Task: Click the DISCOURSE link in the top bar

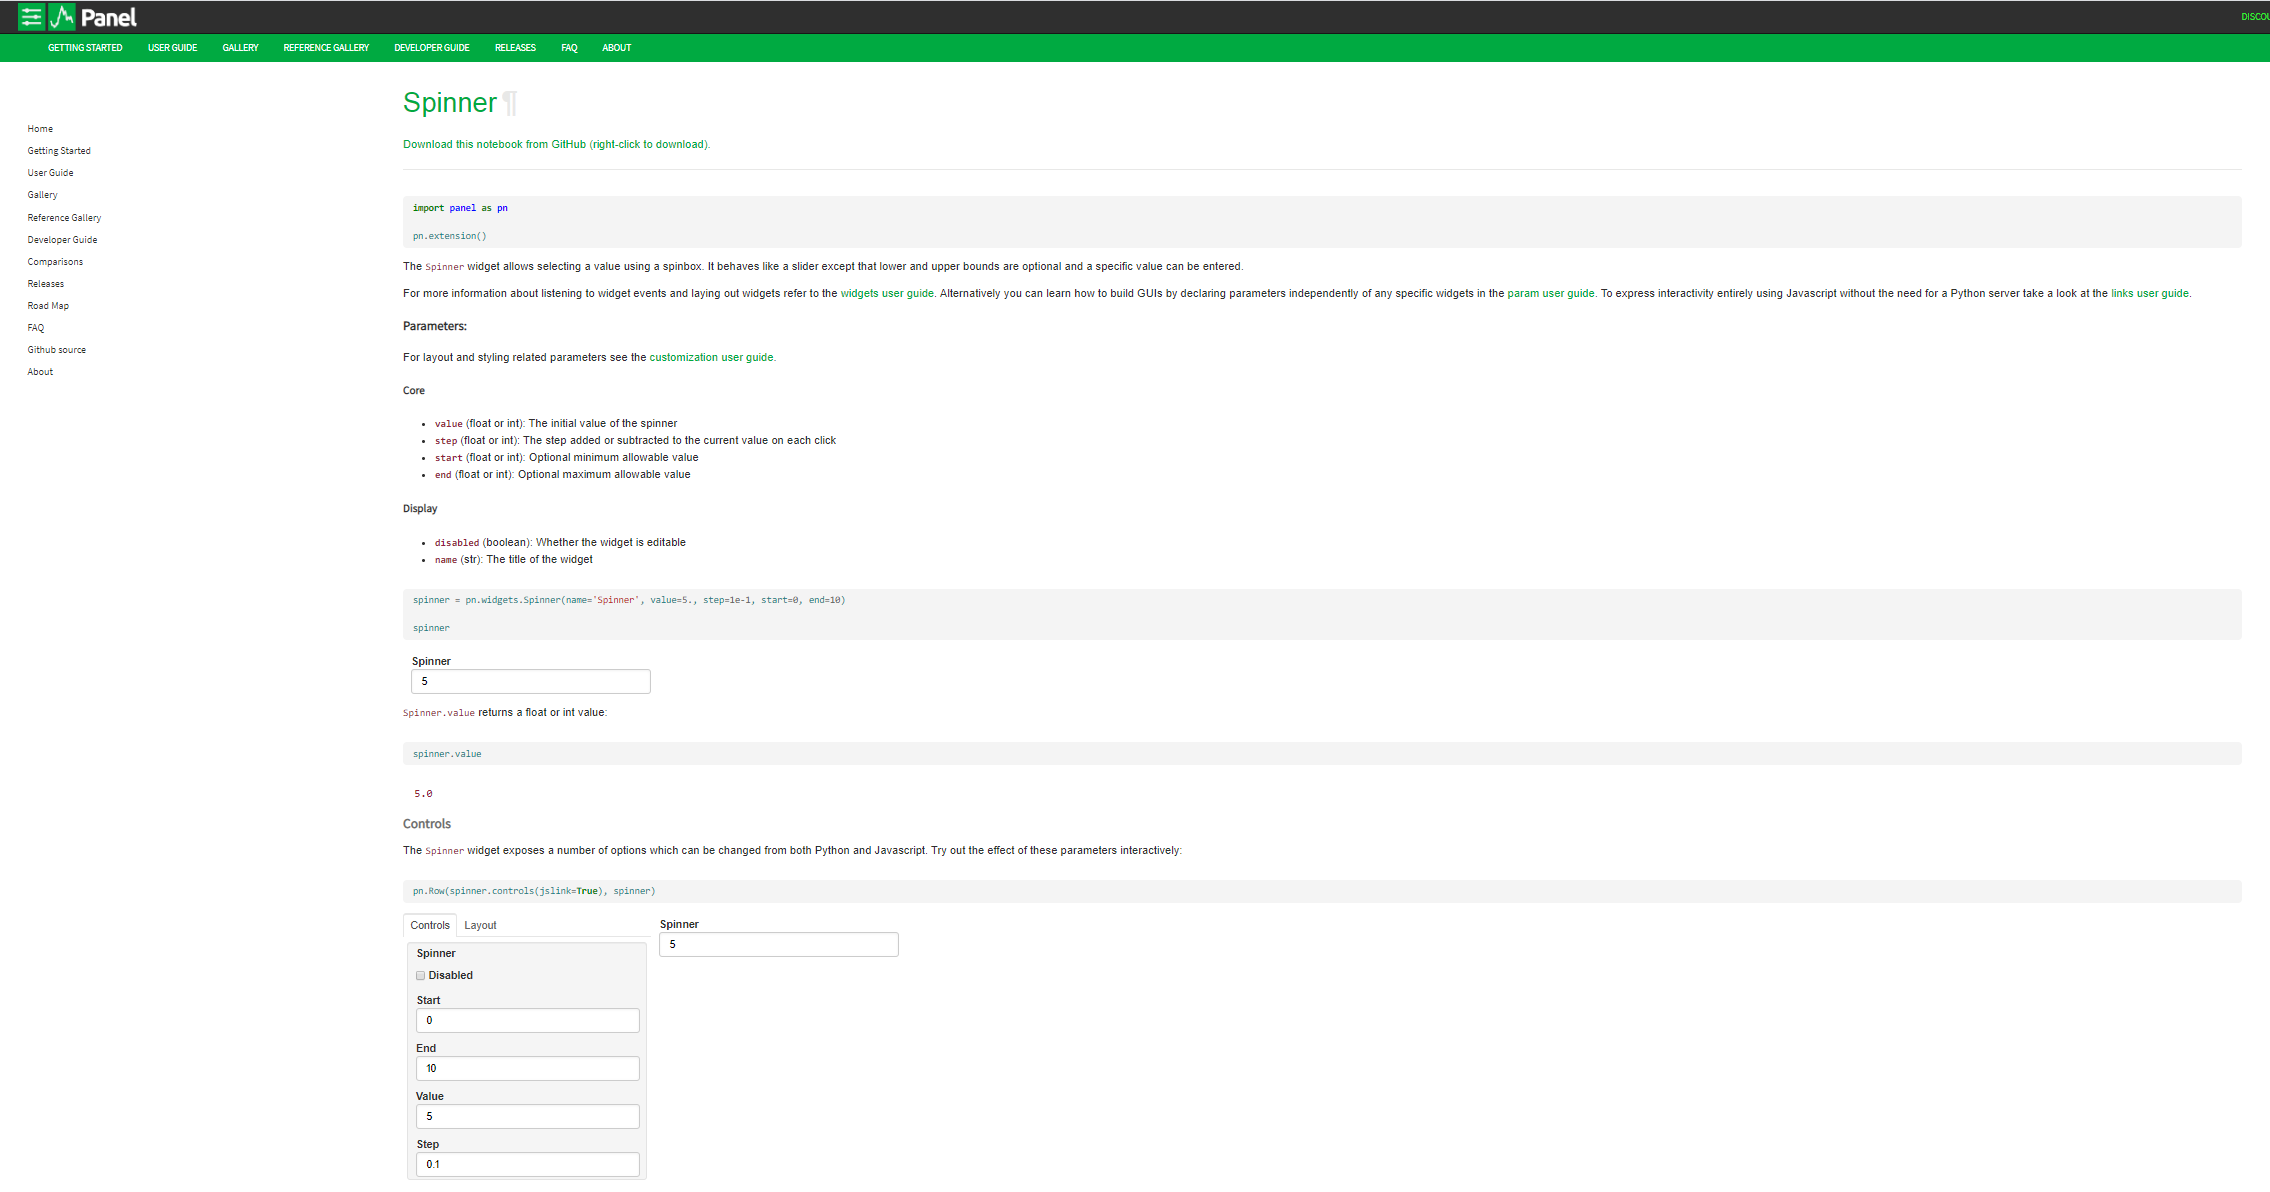Action: pyautogui.click(x=2254, y=17)
